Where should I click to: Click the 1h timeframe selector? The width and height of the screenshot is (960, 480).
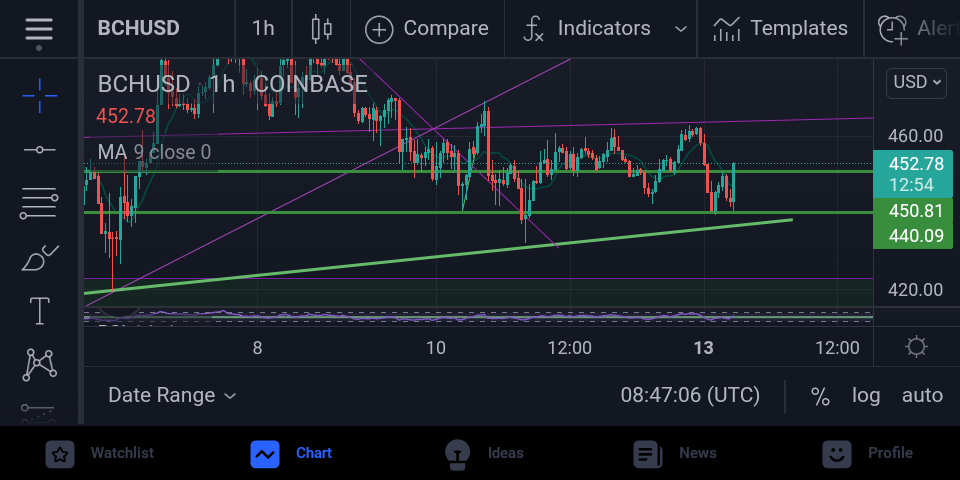(263, 29)
